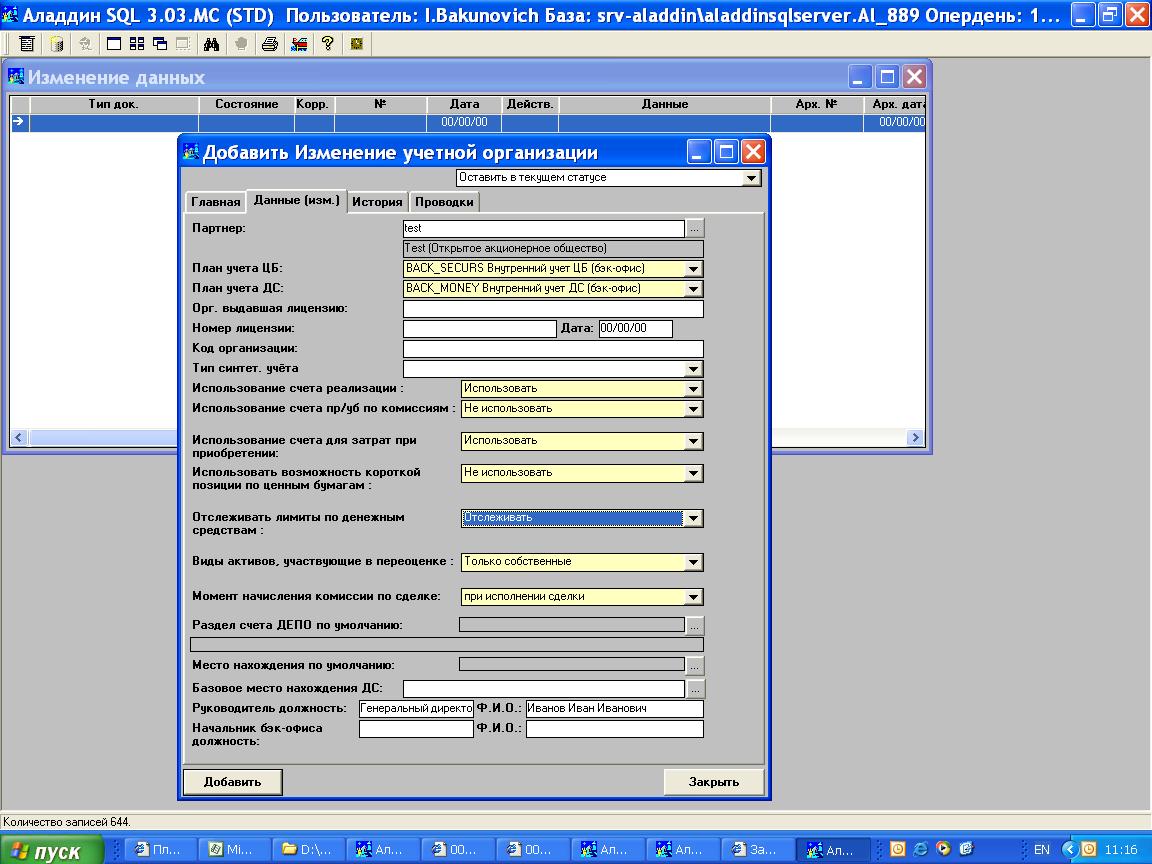Open Internet Explorer from the quick launch
The width and height of the screenshot is (1152, 864).
point(920,849)
